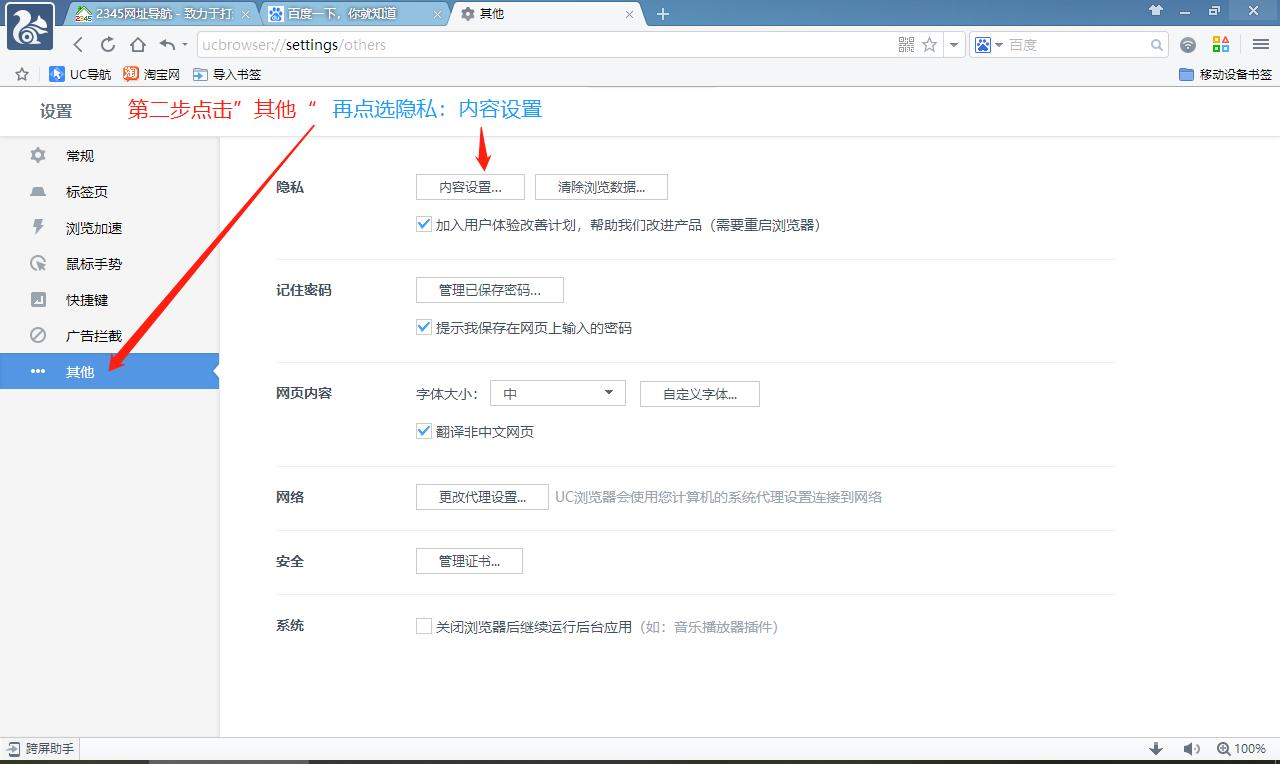This screenshot has height=764, width=1280.
Task: Open the 字体大小 dropdown
Action: pyautogui.click(x=557, y=393)
